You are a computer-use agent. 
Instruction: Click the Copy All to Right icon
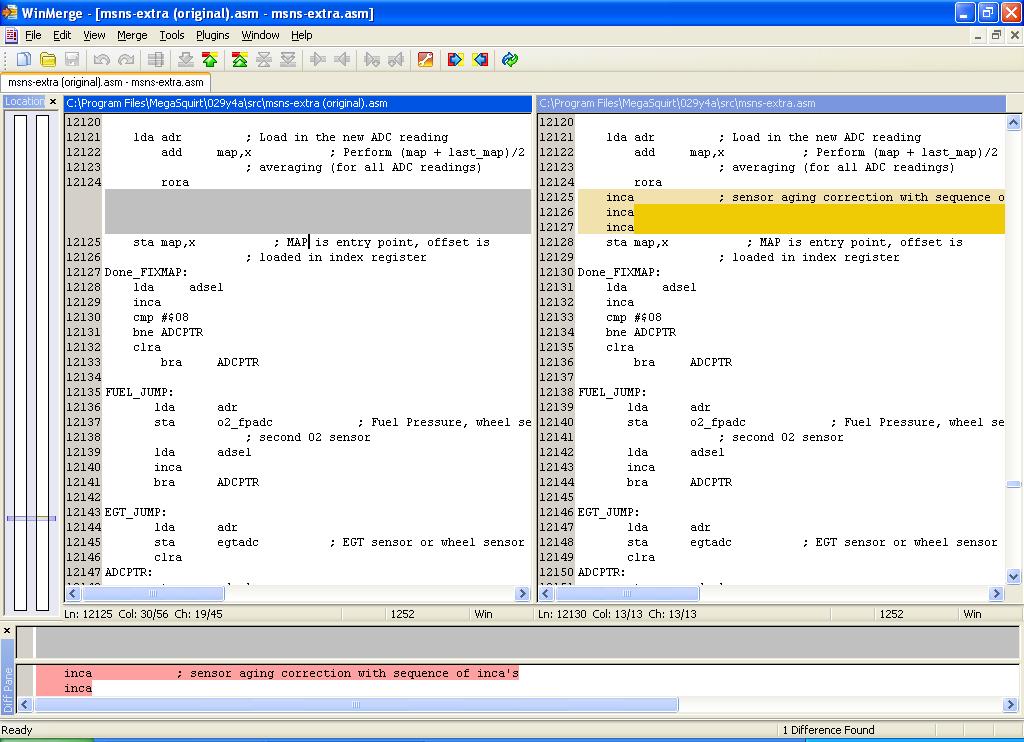click(x=456, y=60)
